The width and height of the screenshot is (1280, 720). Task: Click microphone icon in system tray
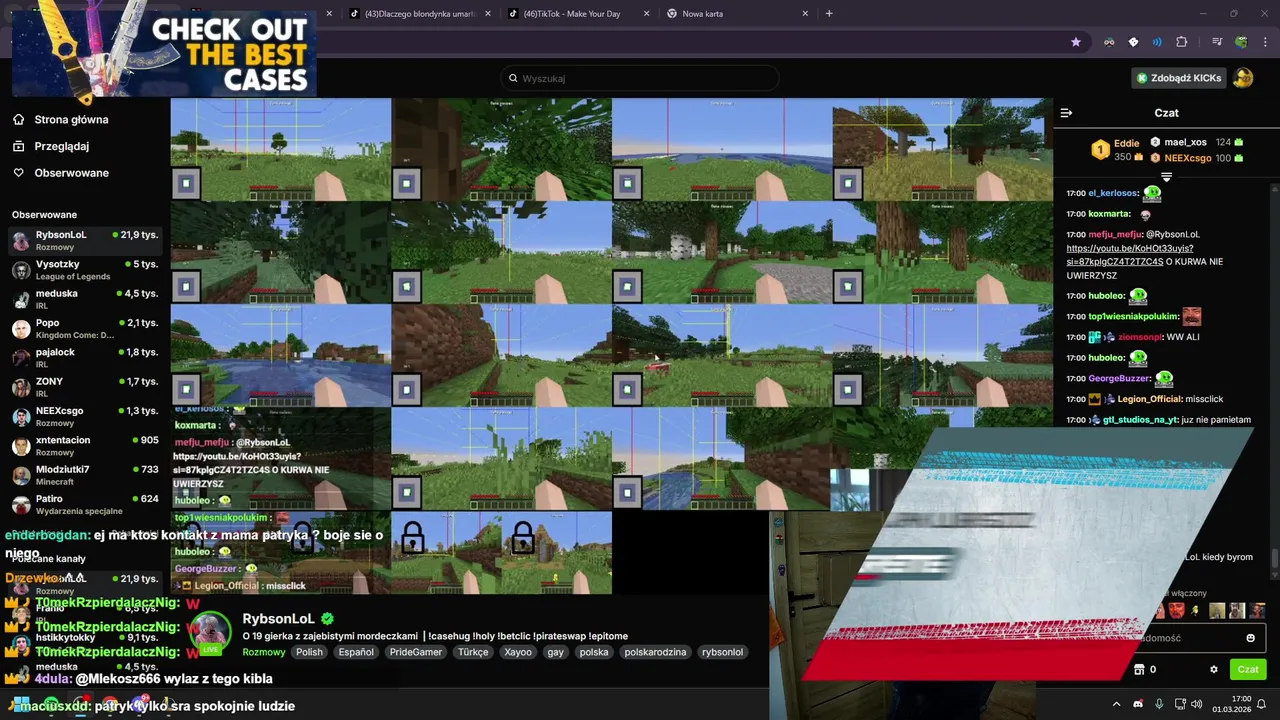click(x=1159, y=704)
